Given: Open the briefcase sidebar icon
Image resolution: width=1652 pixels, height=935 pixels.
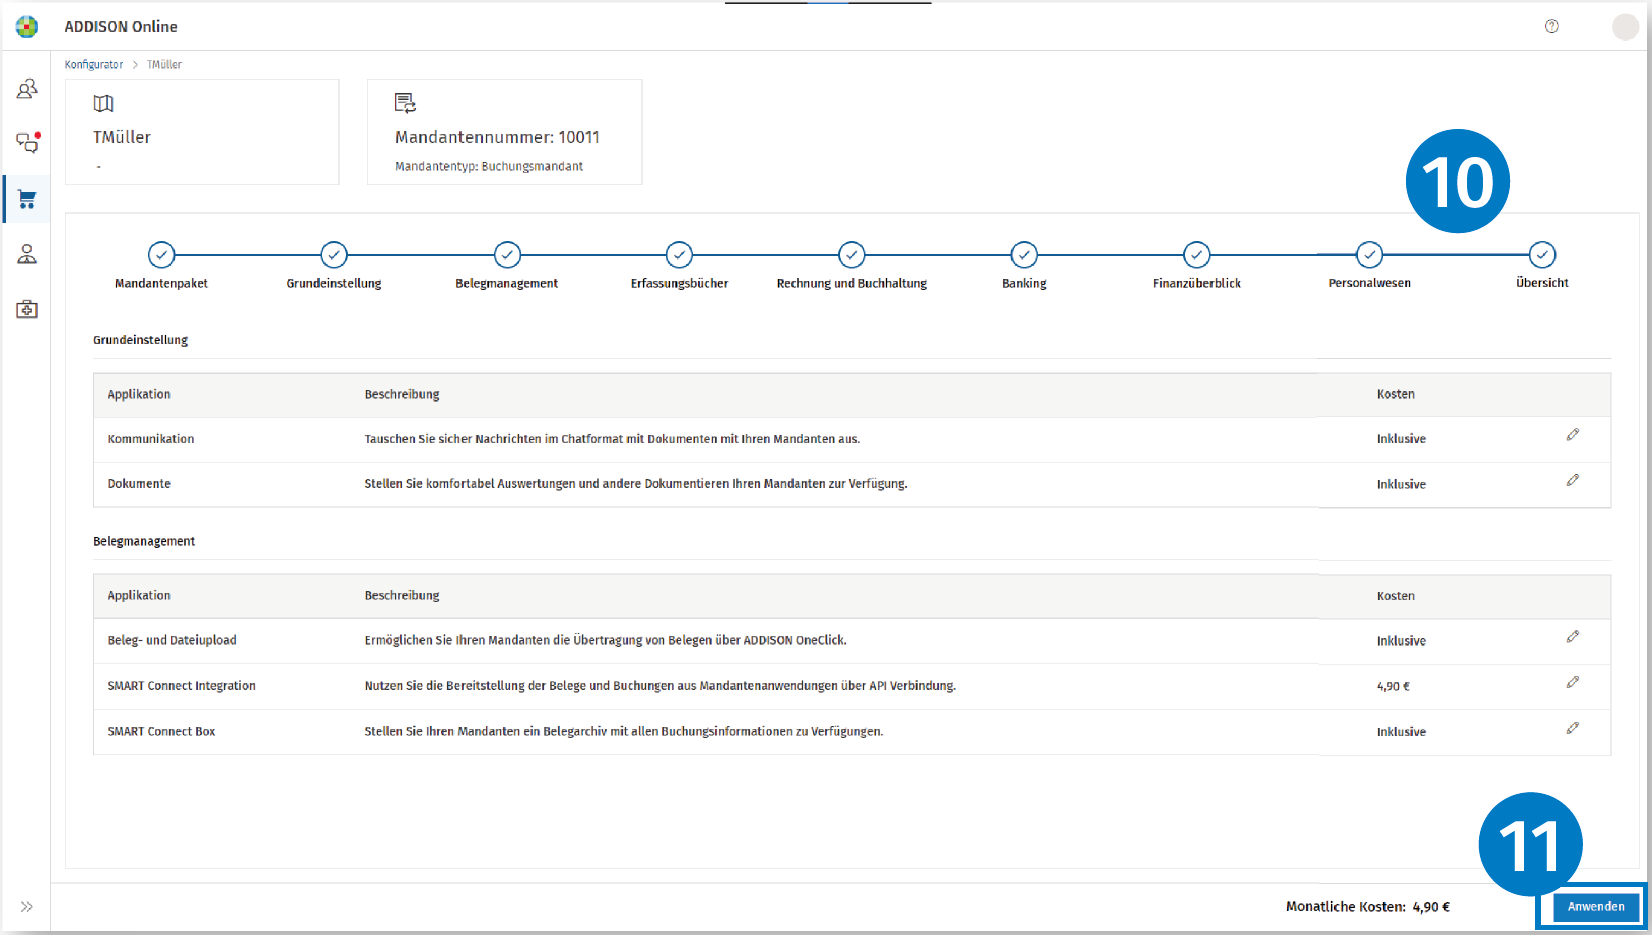Looking at the screenshot, I should click(27, 309).
